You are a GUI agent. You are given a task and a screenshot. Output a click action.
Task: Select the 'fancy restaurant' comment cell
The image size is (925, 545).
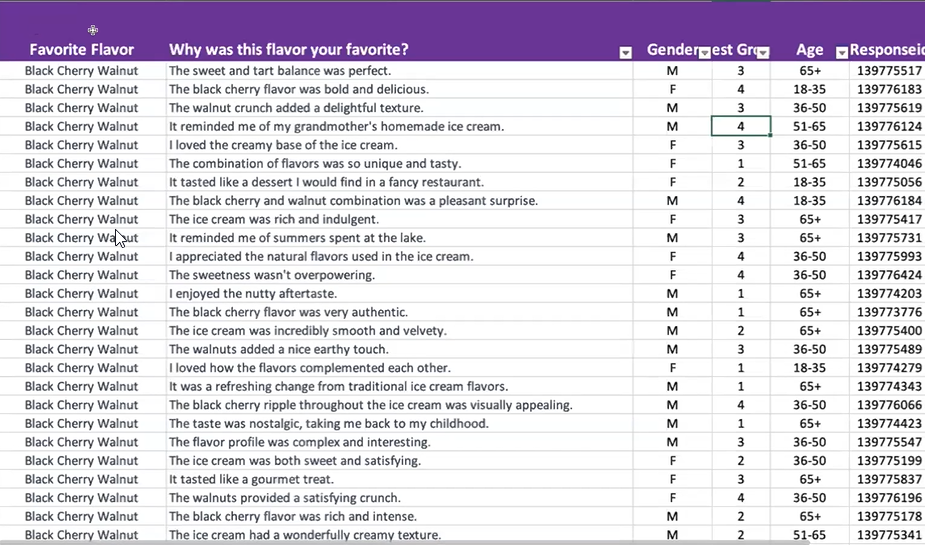(x=399, y=182)
